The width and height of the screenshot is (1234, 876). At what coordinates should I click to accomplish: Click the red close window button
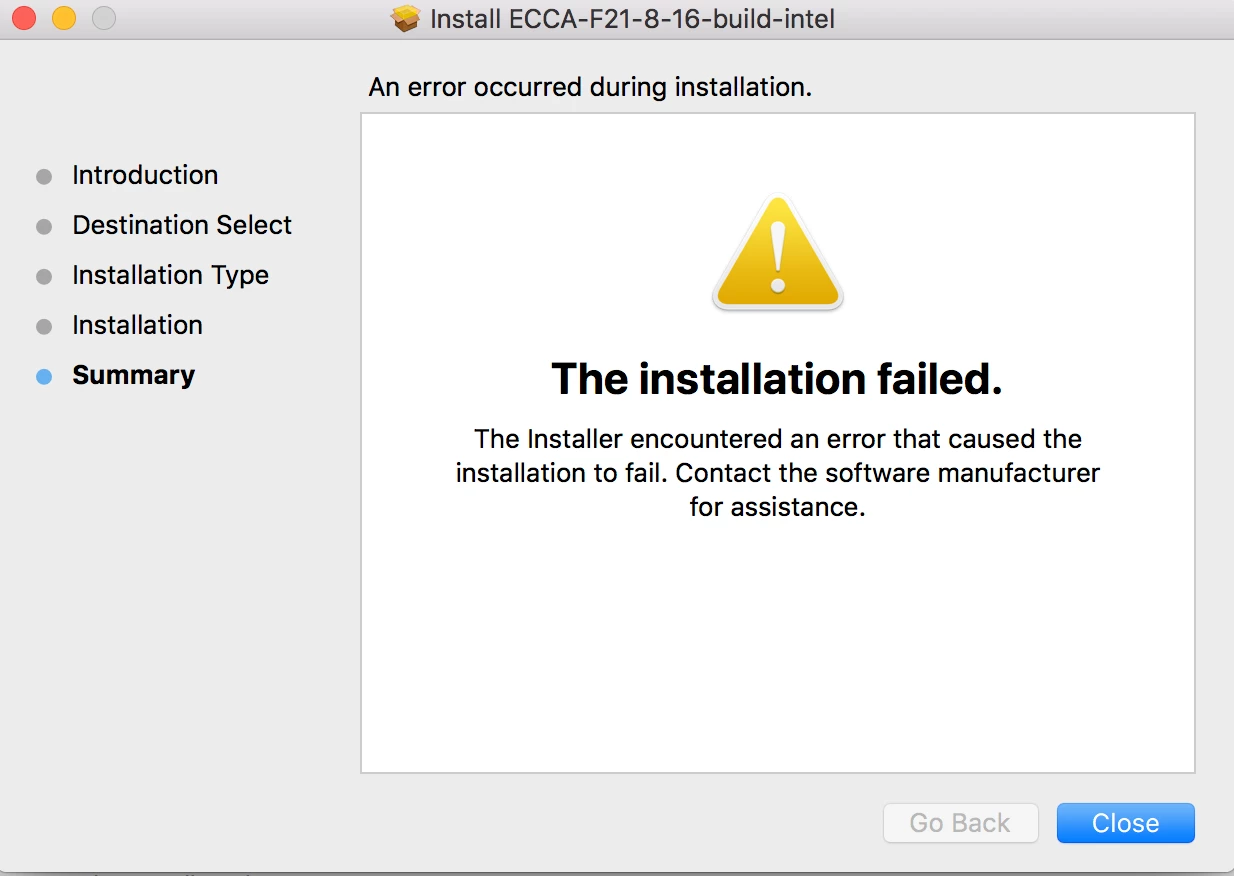pos(24,18)
